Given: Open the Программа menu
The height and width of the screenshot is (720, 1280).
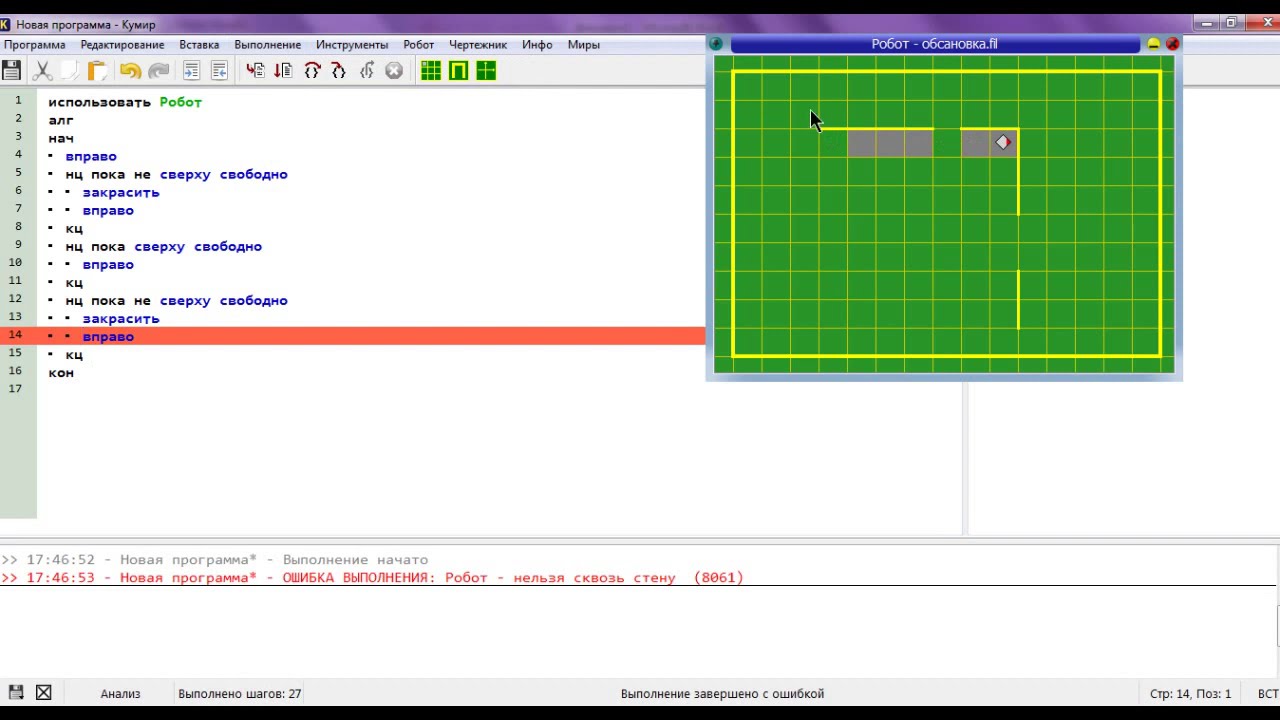Looking at the screenshot, I should (x=34, y=44).
